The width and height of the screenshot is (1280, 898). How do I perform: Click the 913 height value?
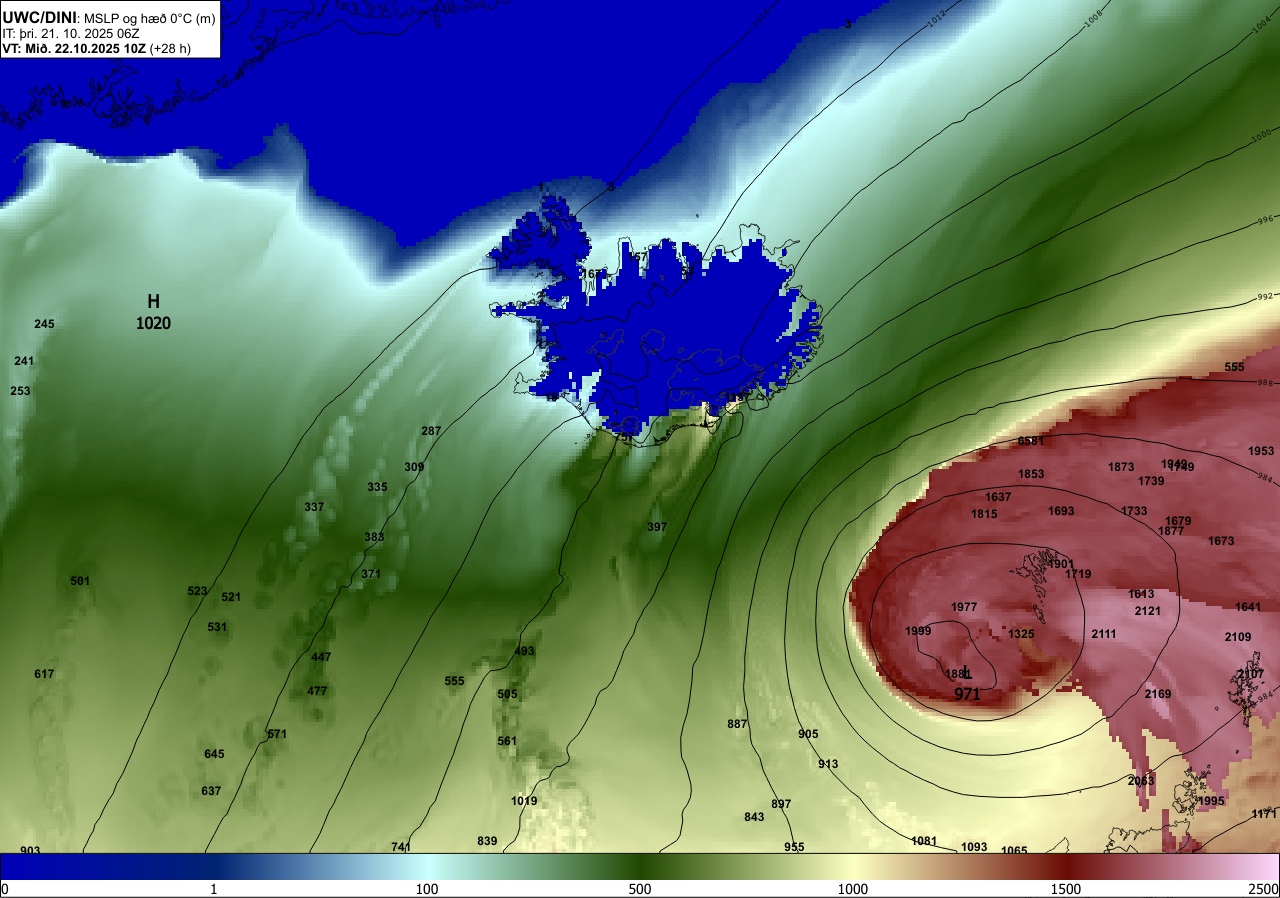pos(828,764)
